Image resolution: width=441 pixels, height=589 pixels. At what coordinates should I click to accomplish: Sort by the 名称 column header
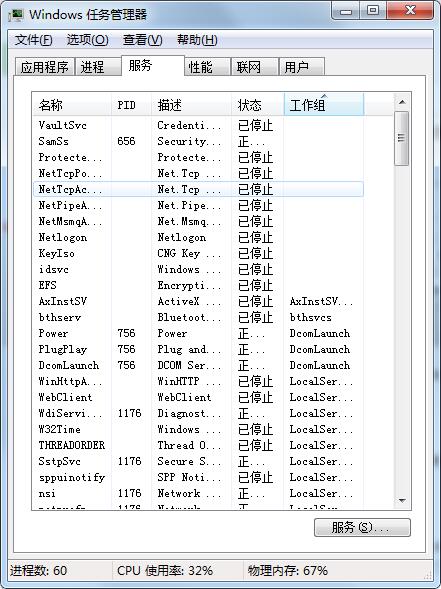[x=71, y=105]
